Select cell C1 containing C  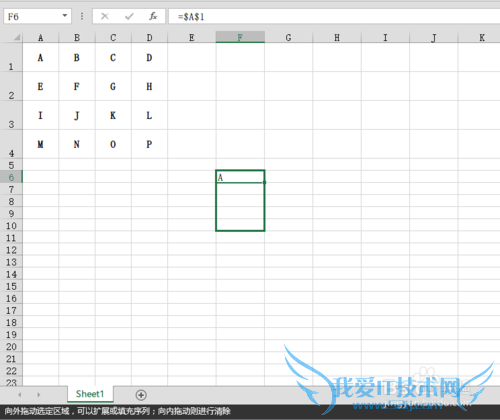(113, 57)
